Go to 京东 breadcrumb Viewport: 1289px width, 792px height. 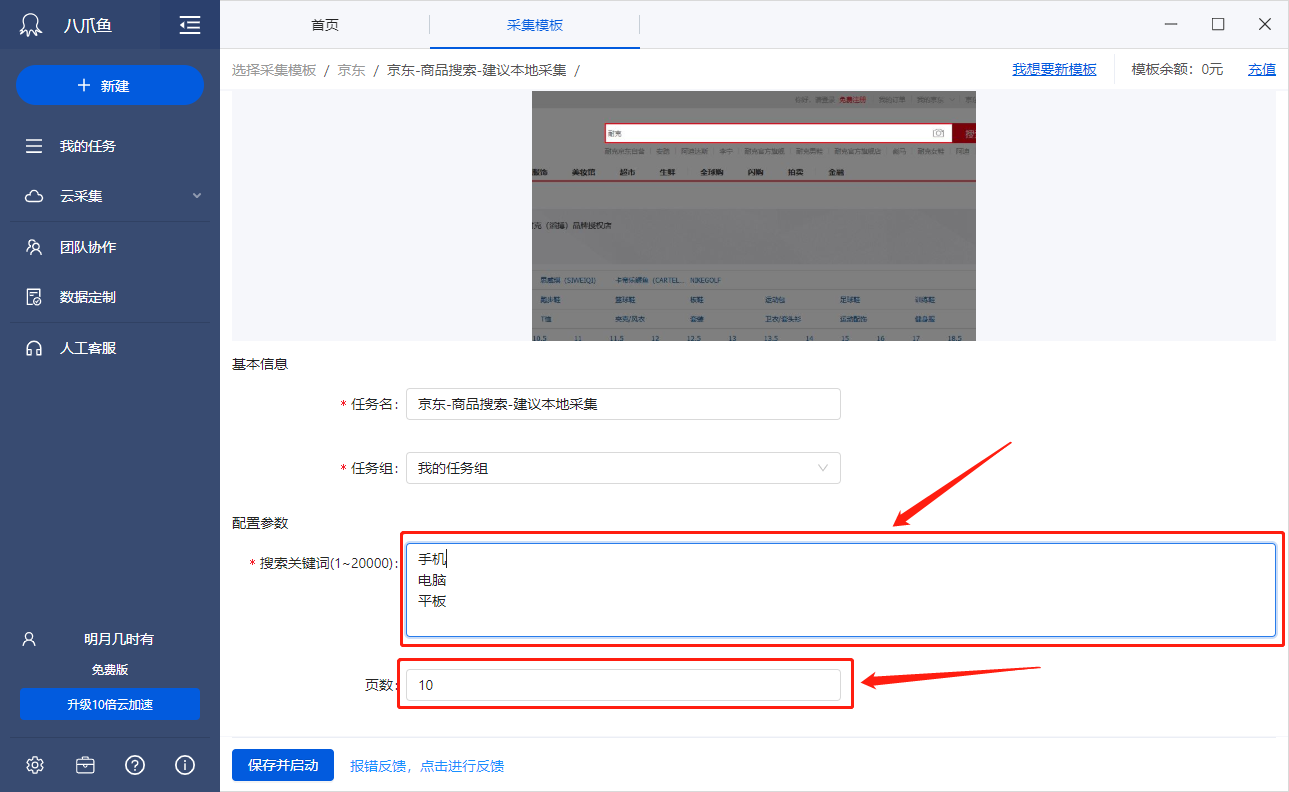tap(351, 70)
